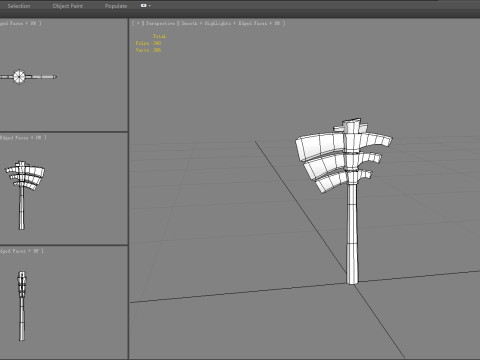Click the Perspective viewport name label

[160, 23]
